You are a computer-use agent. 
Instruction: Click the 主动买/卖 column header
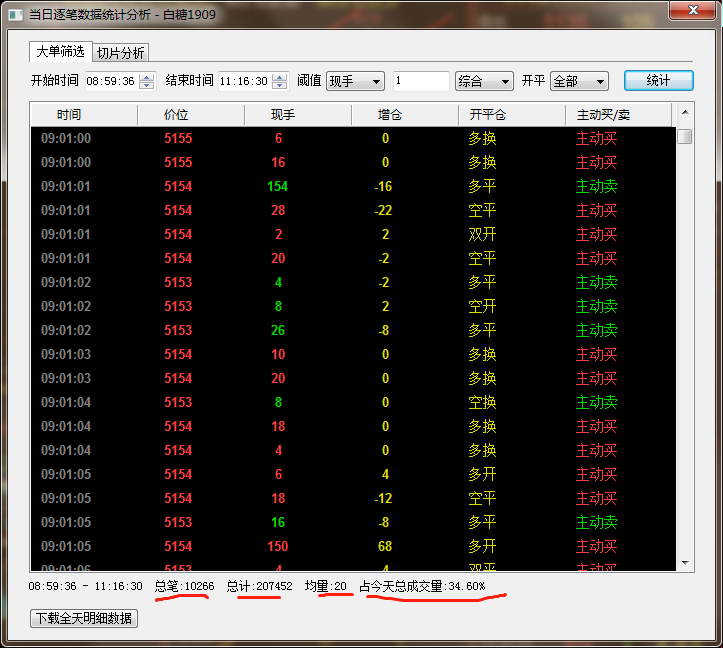[x=603, y=115]
